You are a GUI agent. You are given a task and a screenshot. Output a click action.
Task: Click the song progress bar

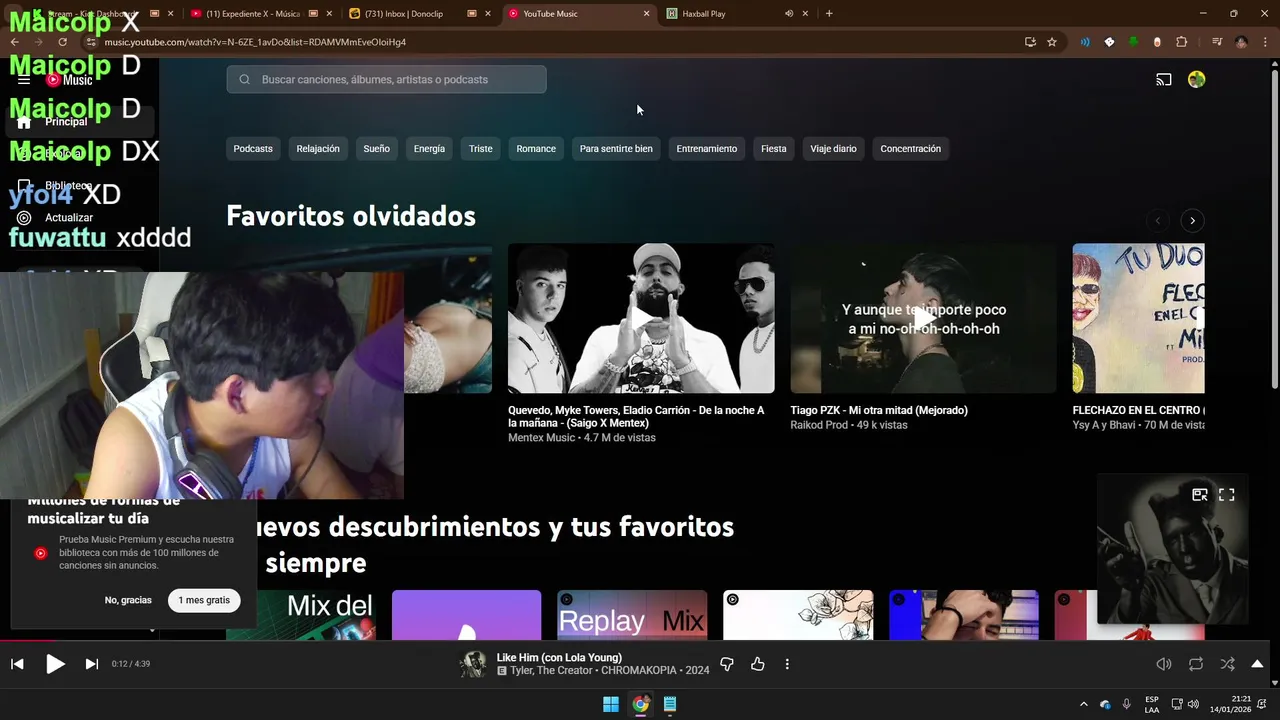point(640,642)
